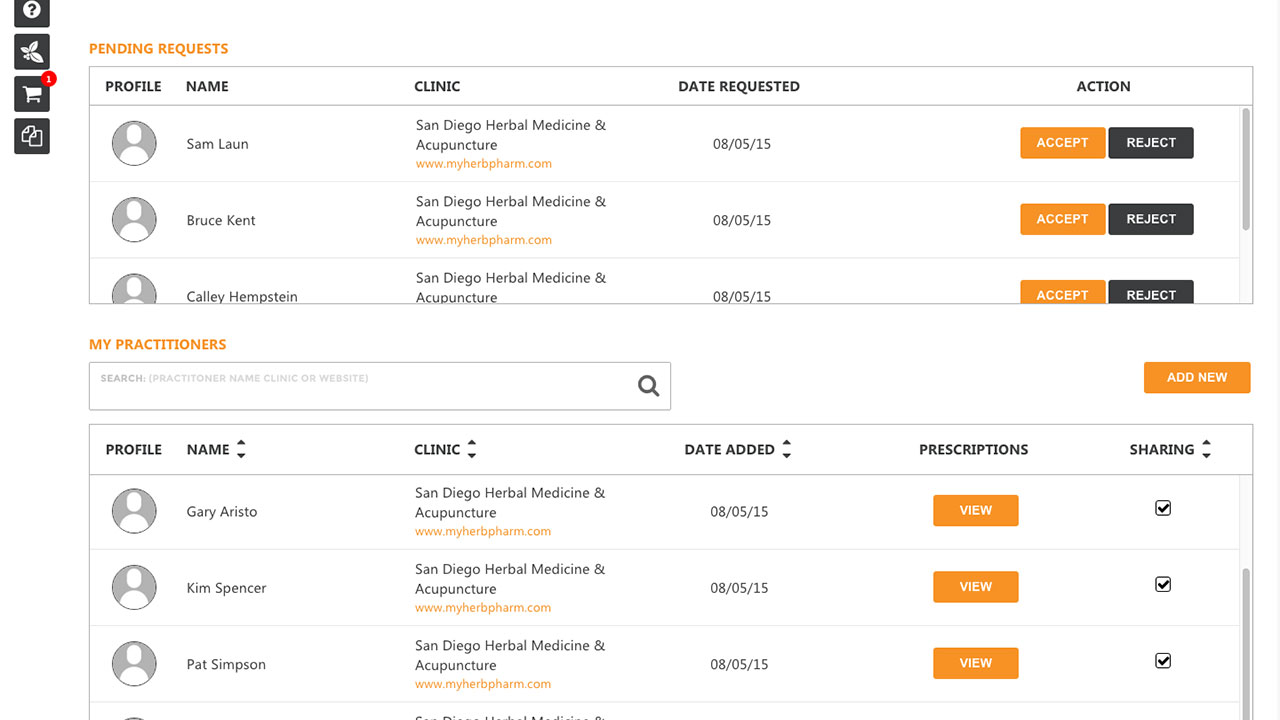View Gary Aristo's prescriptions

(x=976, y=510)
